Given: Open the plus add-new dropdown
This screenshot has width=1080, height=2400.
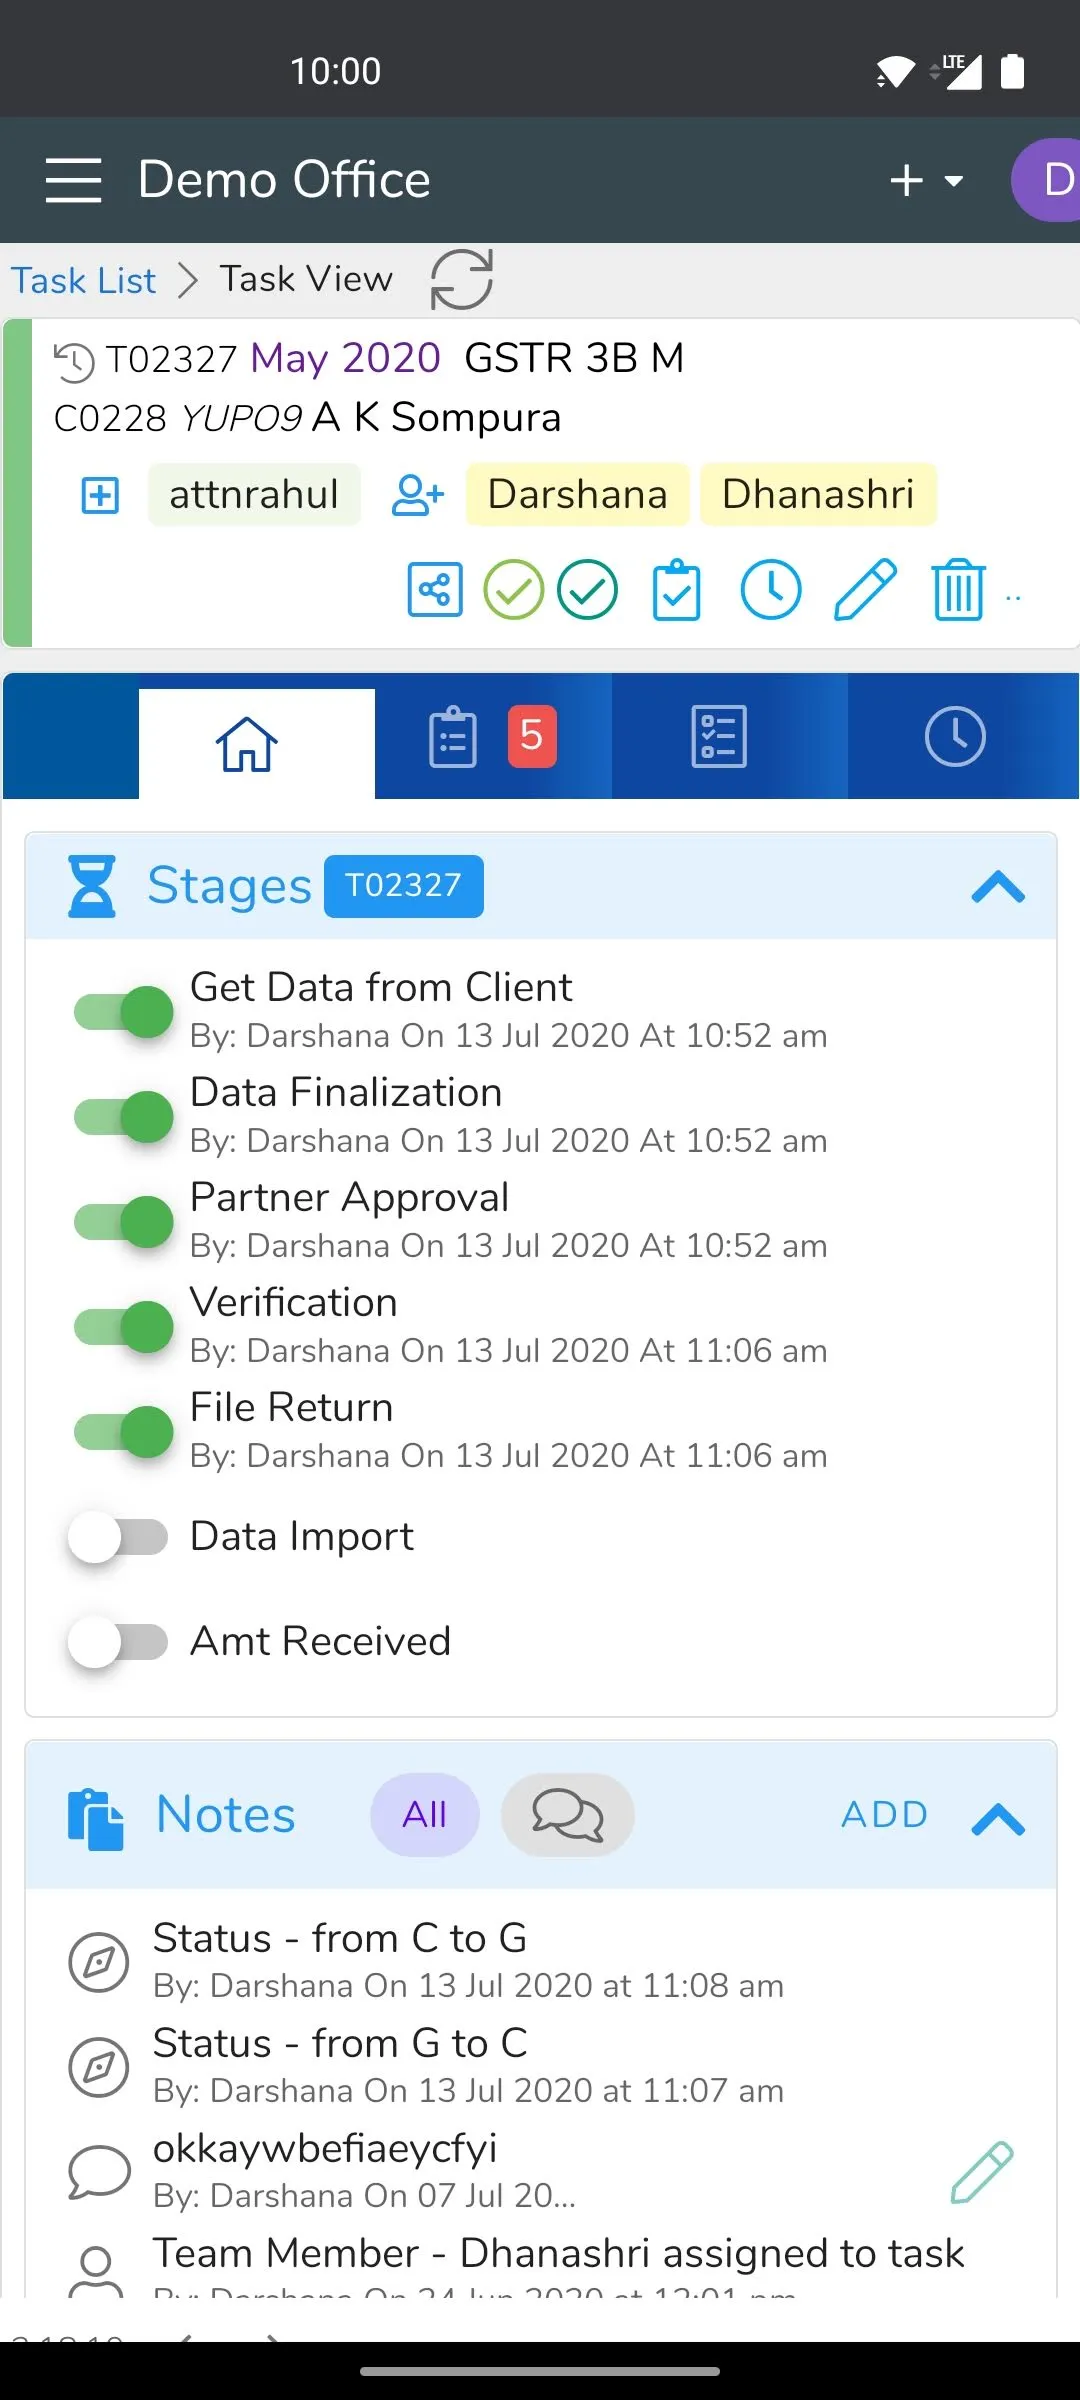Looking at the screenshot, I should coord(926,181).
